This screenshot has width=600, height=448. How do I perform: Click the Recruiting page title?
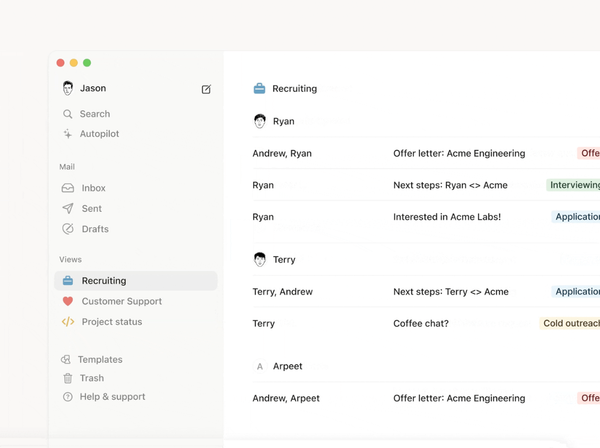point(295,89)
